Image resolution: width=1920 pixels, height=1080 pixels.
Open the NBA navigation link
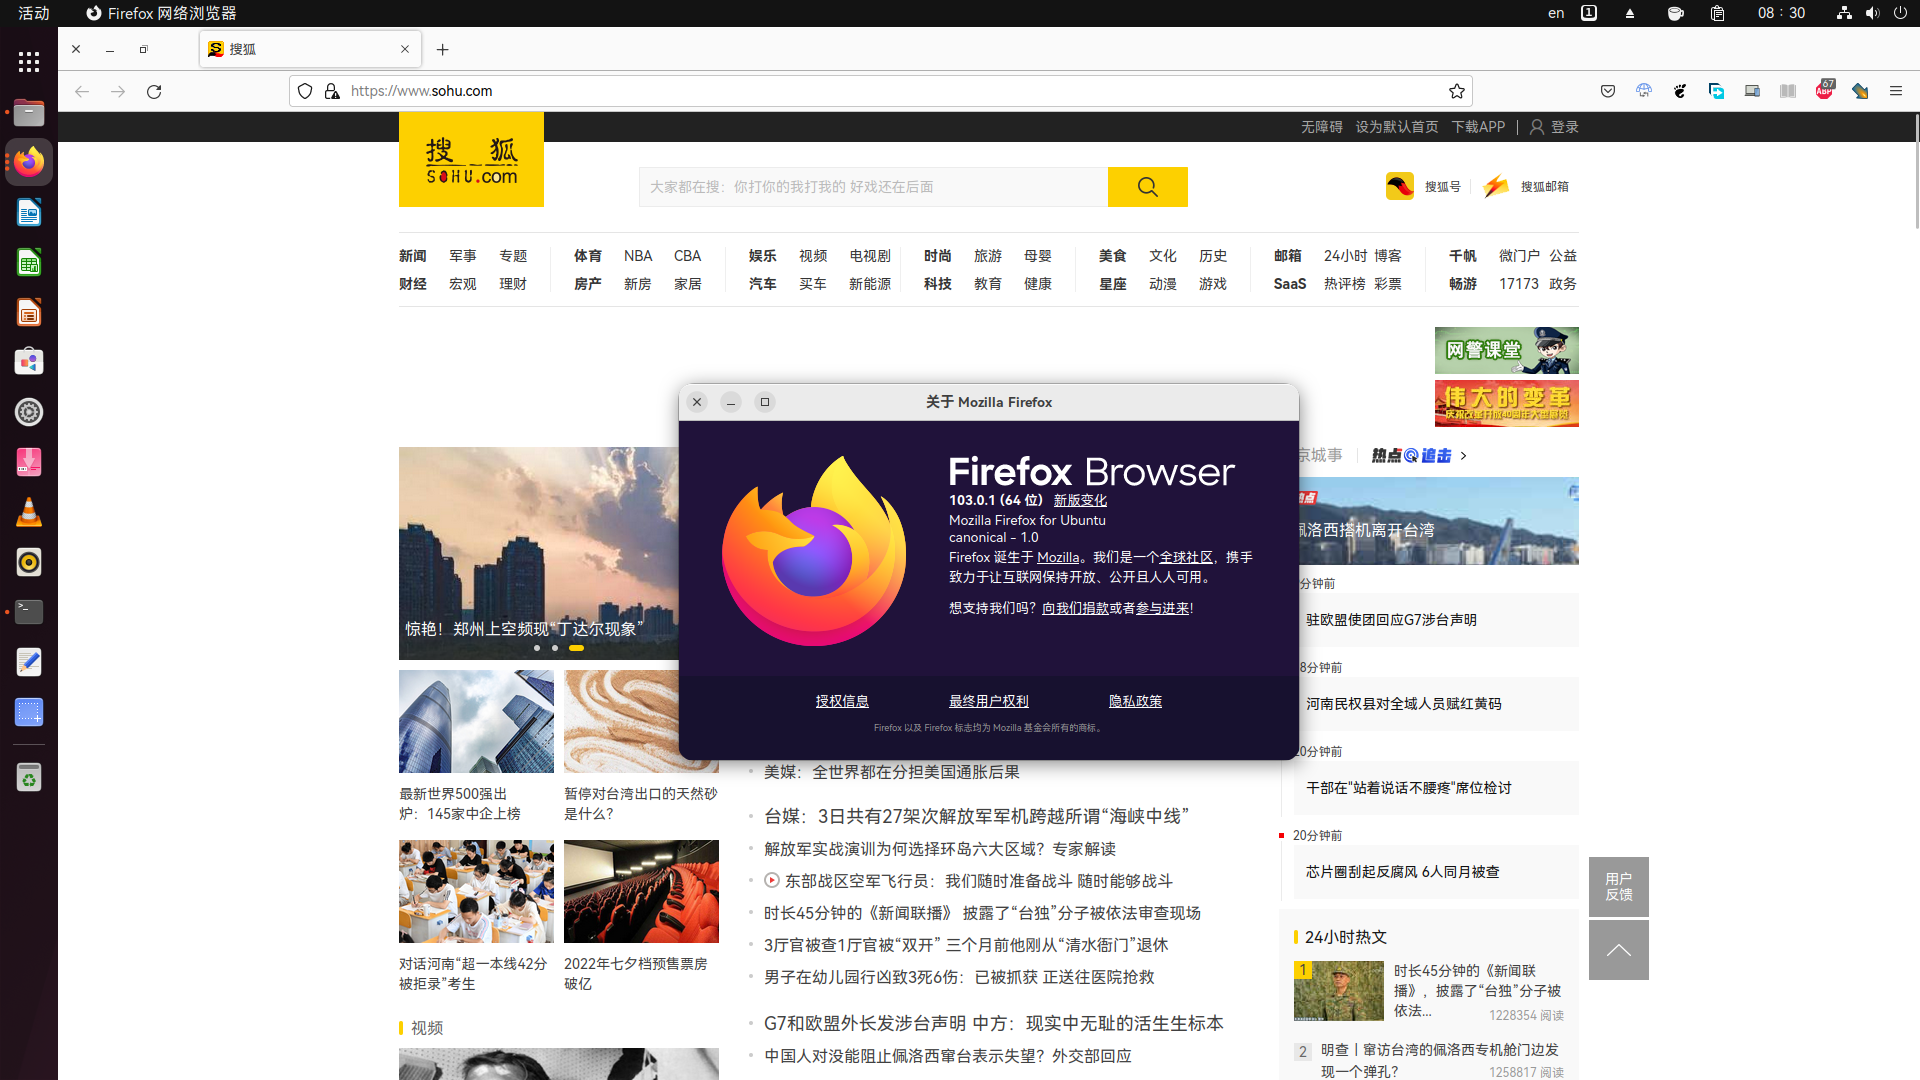638,256
